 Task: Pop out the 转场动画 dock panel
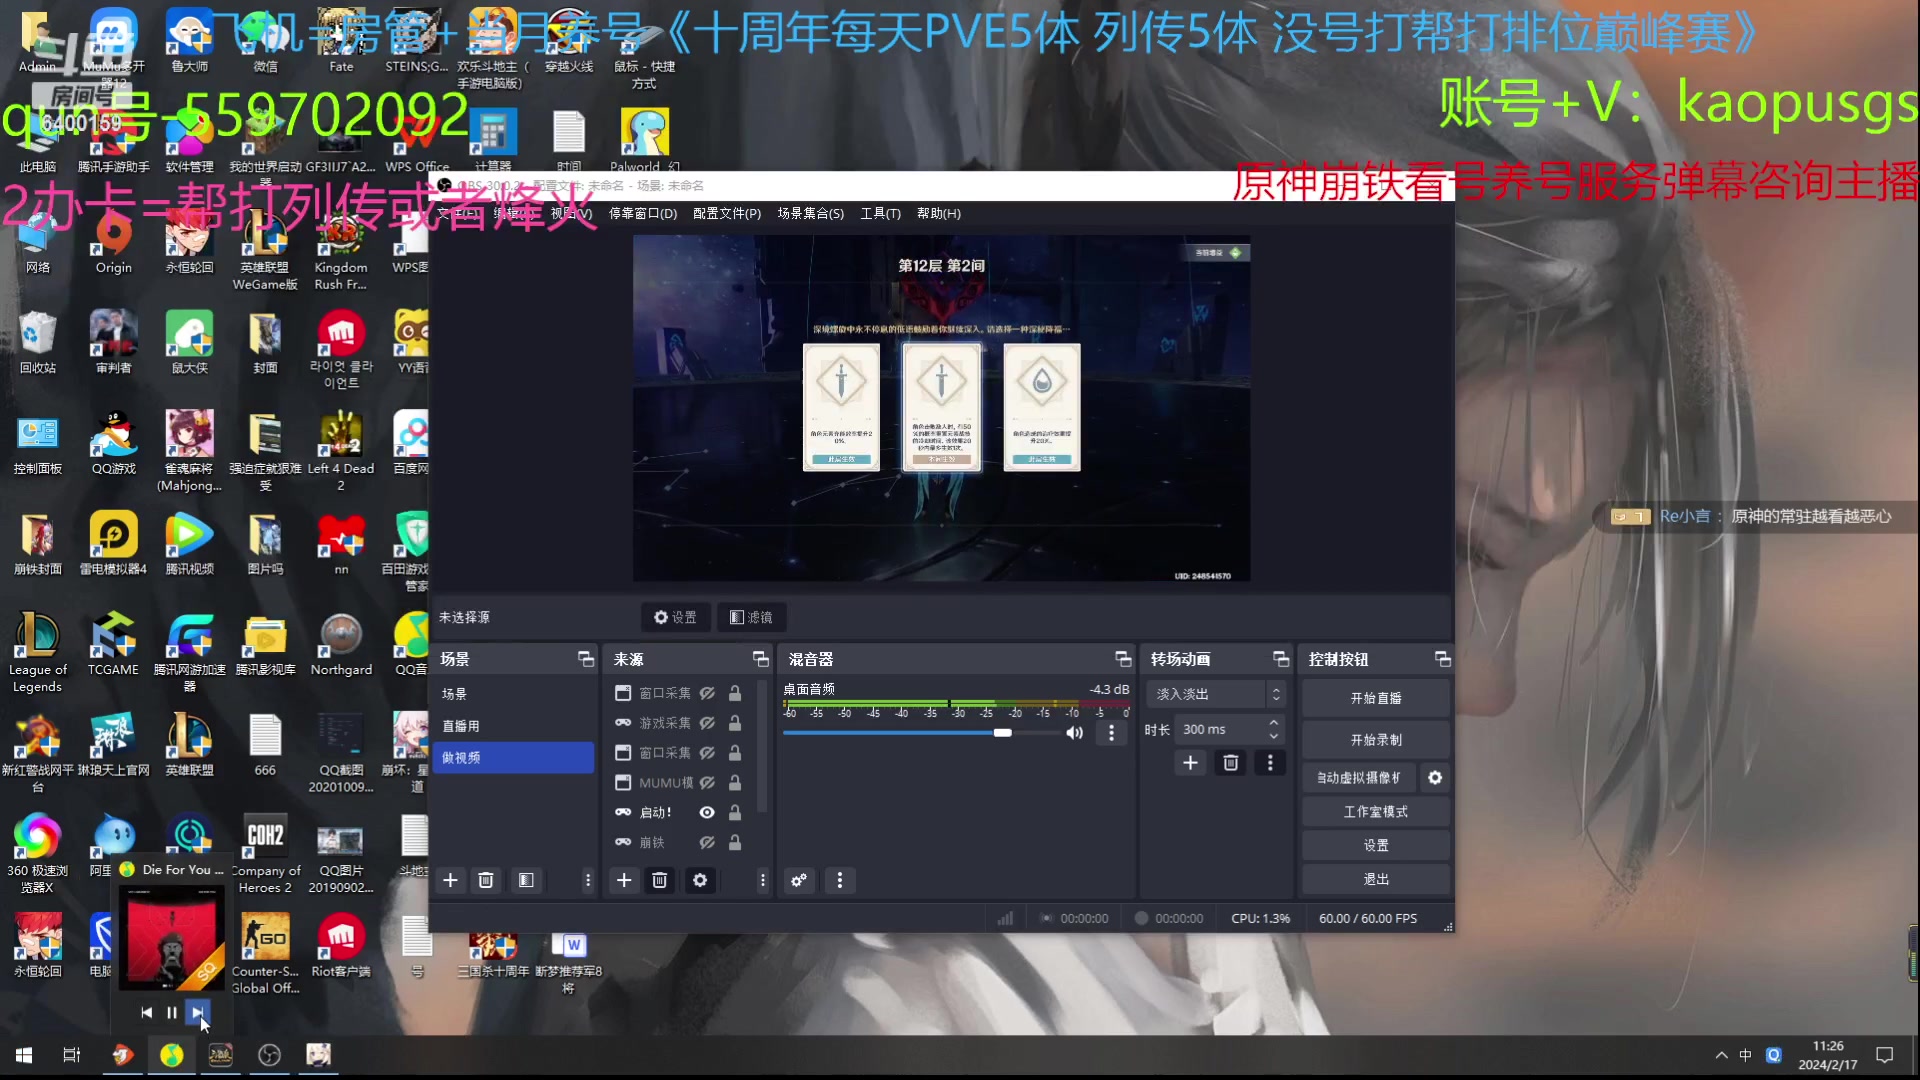[1281, 659]
